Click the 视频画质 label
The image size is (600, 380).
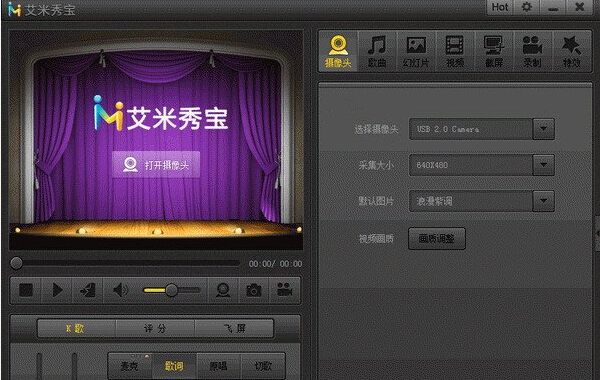[x=376, y=239]
